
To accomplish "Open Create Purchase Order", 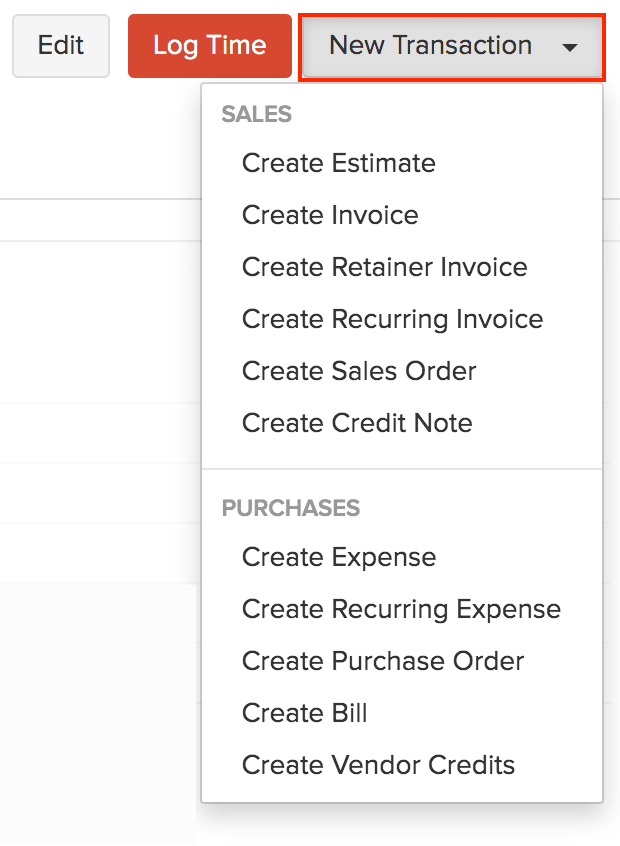I will coord(383,661).
